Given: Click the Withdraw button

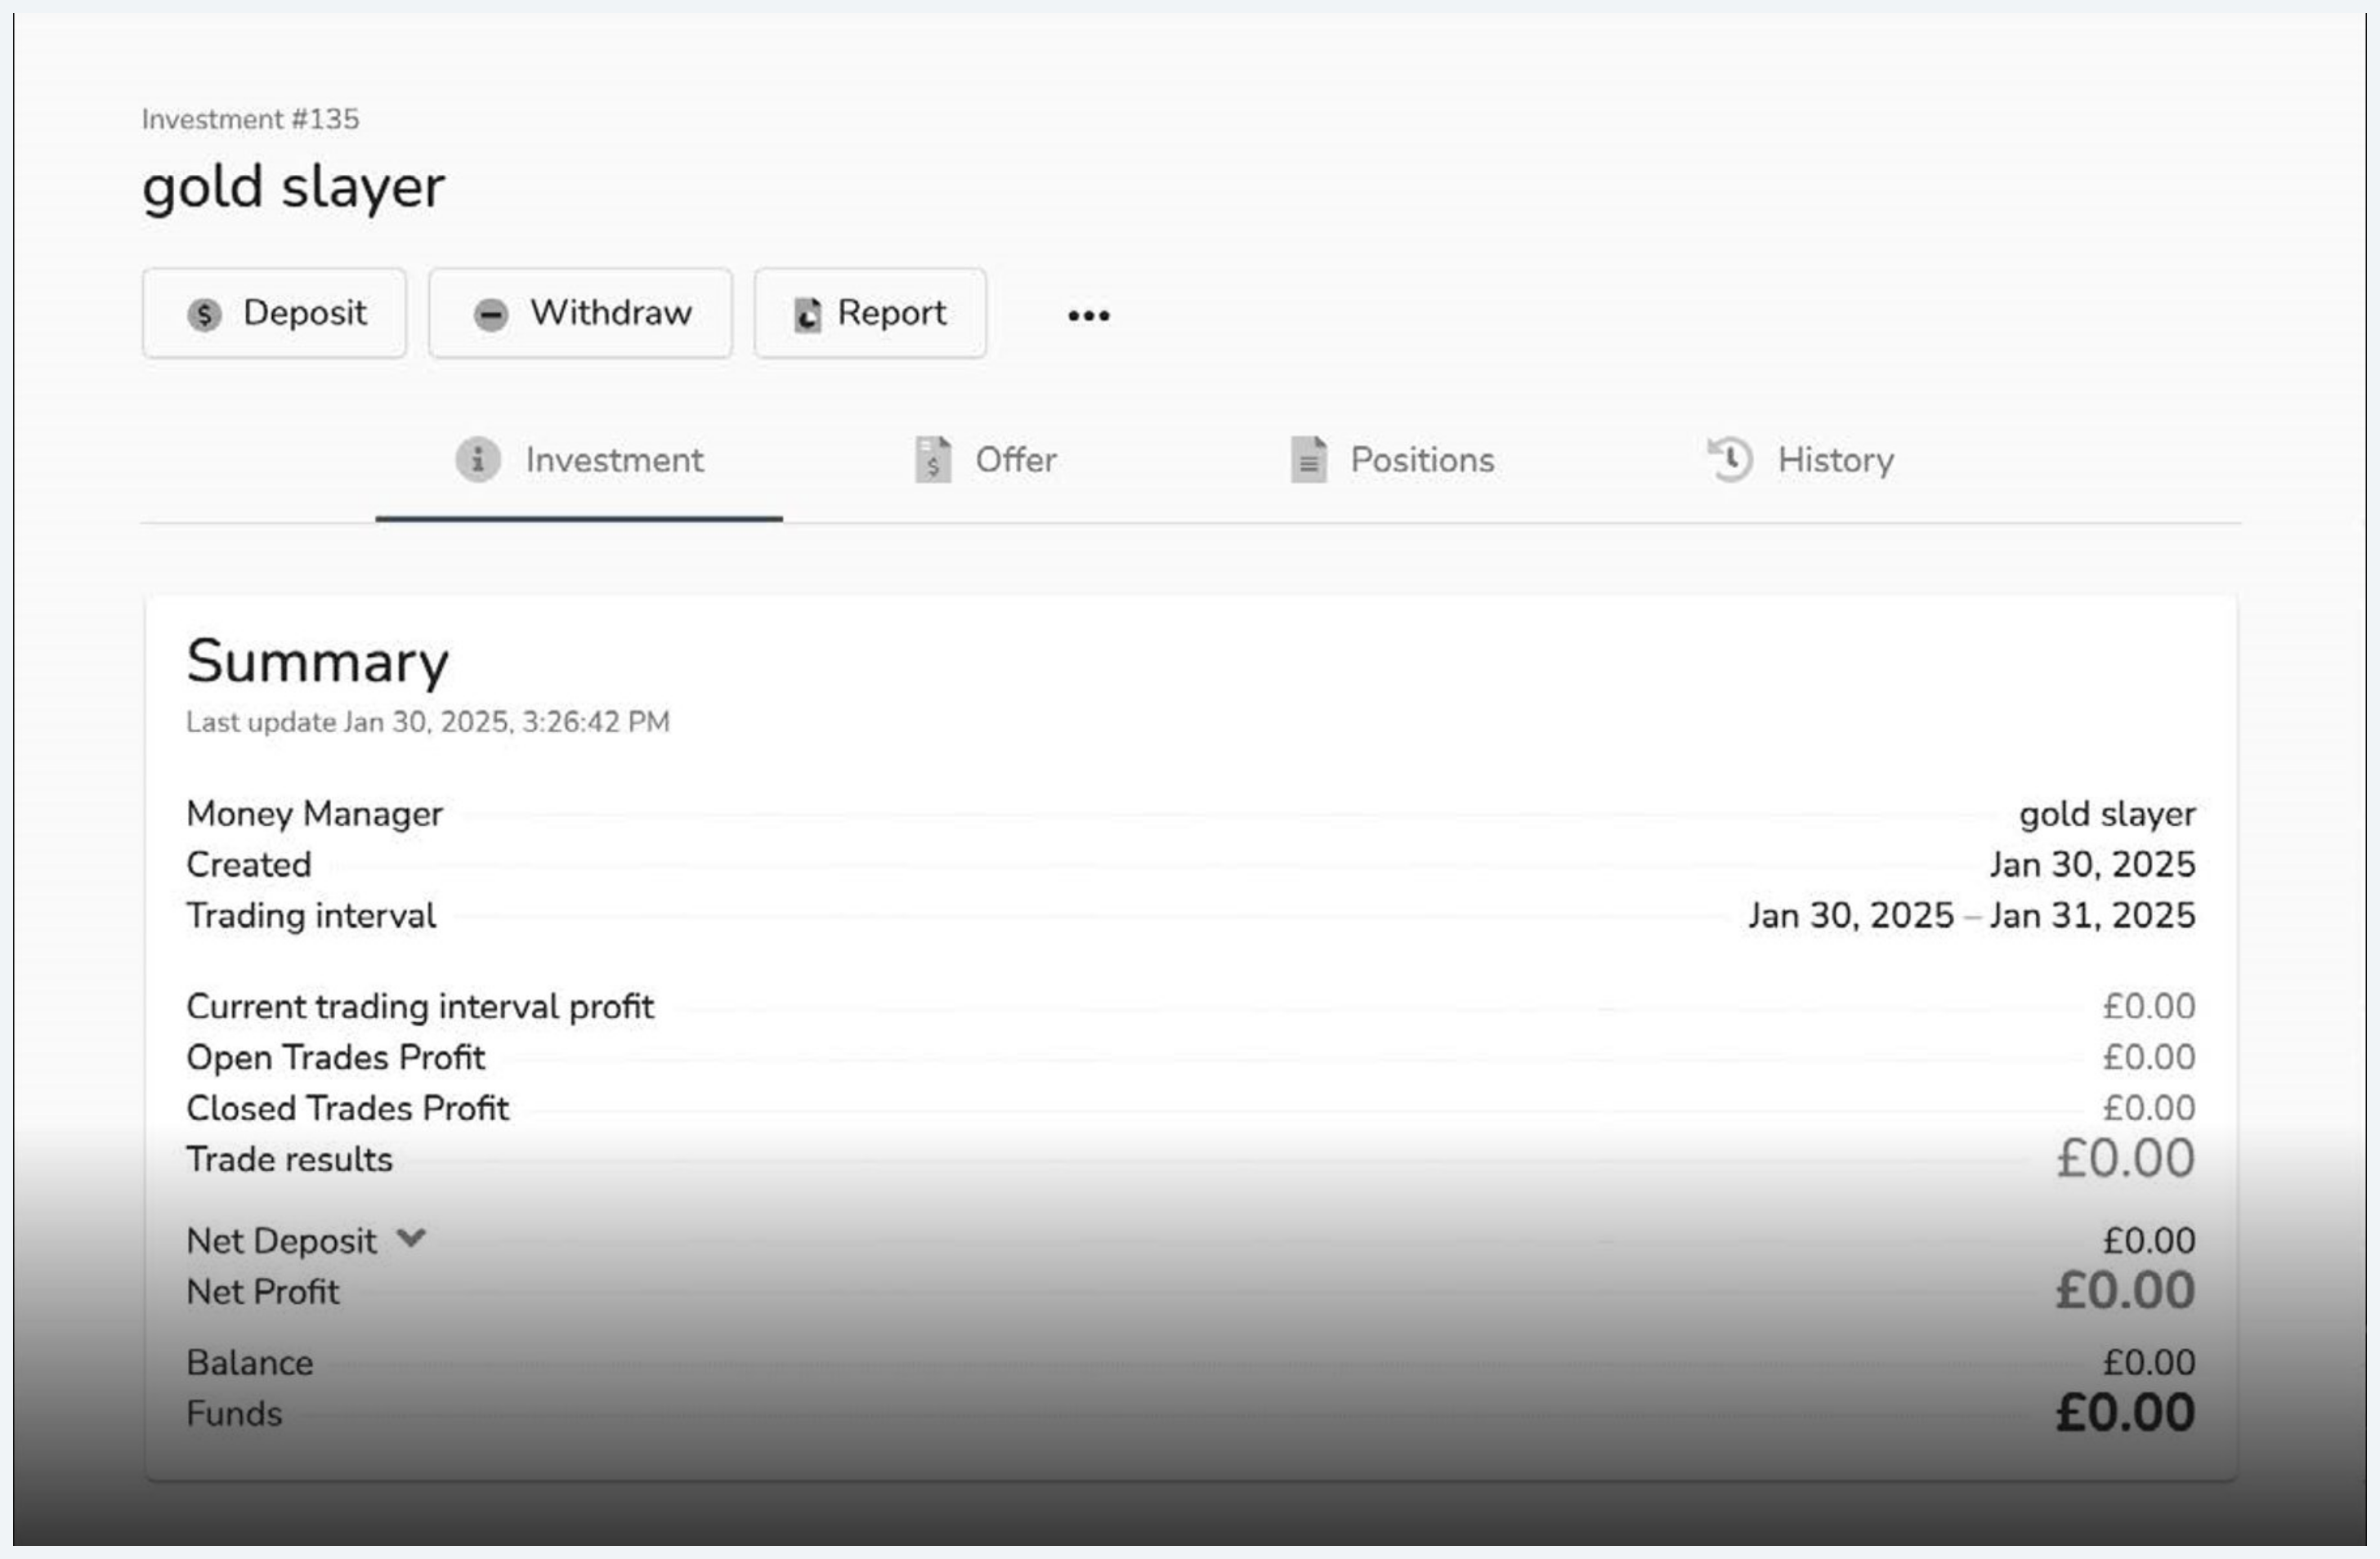Looking at the screenshot, I should pos(580,313).
